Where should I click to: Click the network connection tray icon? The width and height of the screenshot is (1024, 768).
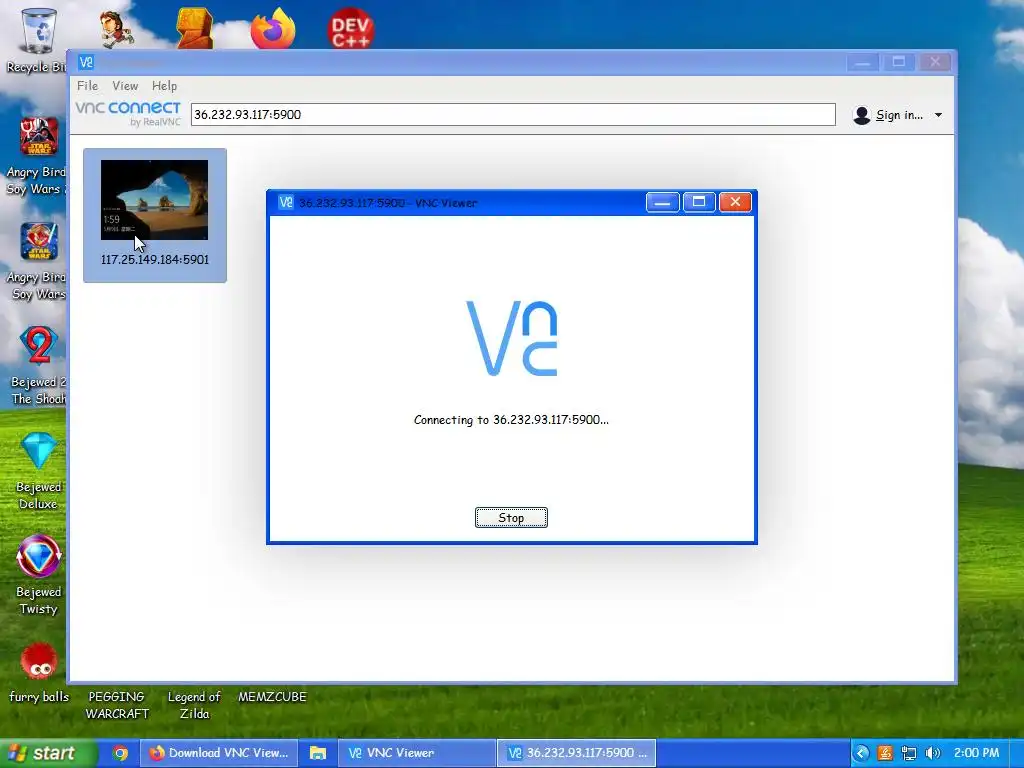(x=908, y=753)
